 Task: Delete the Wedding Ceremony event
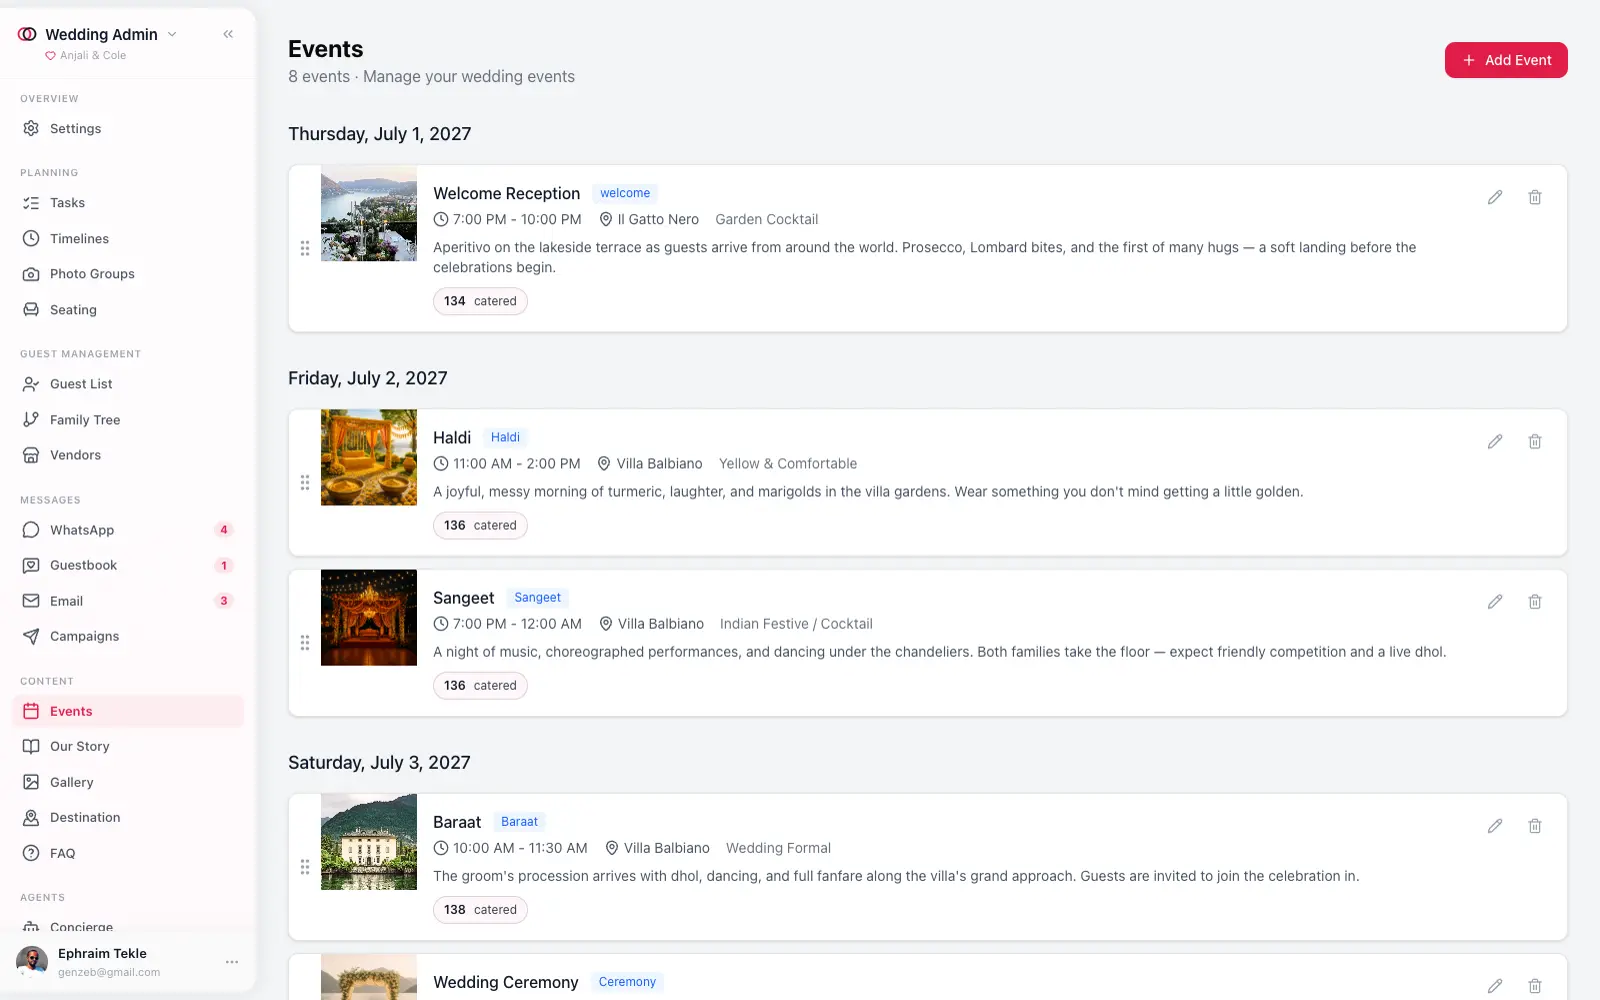click(x=1535, y=986)
